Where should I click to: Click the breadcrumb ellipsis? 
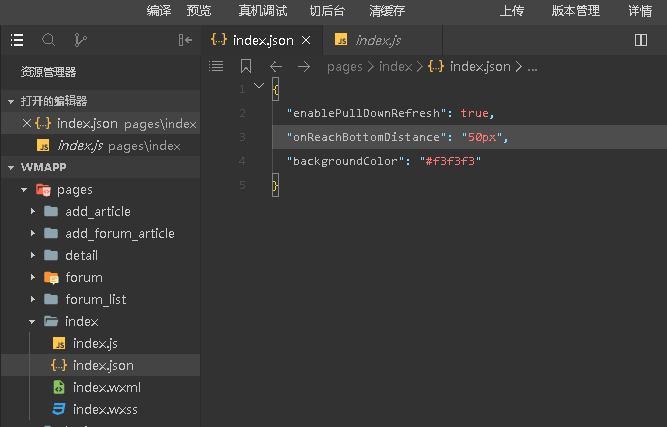click(x=532, y=67)
